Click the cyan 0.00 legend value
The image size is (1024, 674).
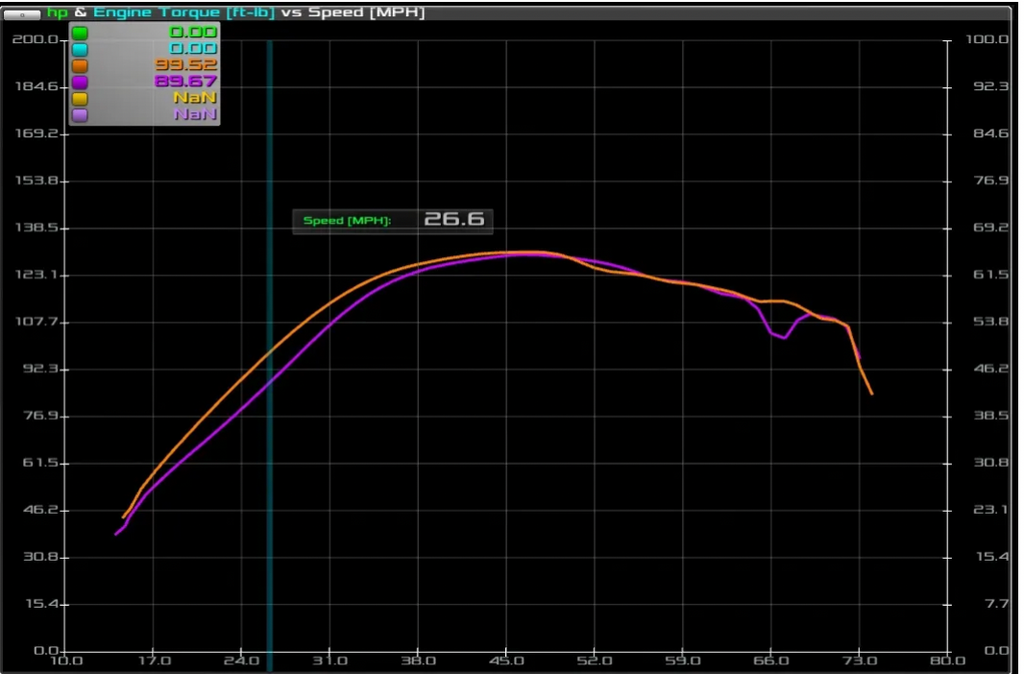(193, 48)
